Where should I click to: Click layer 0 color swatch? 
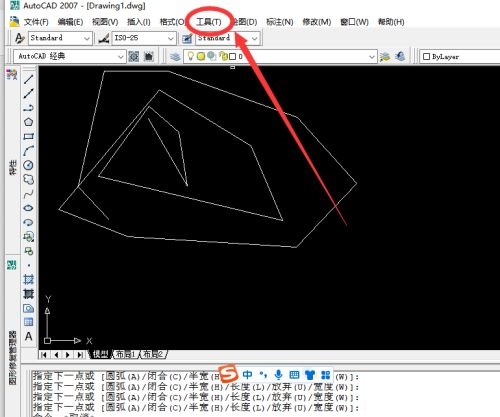(x=233, y=57)
